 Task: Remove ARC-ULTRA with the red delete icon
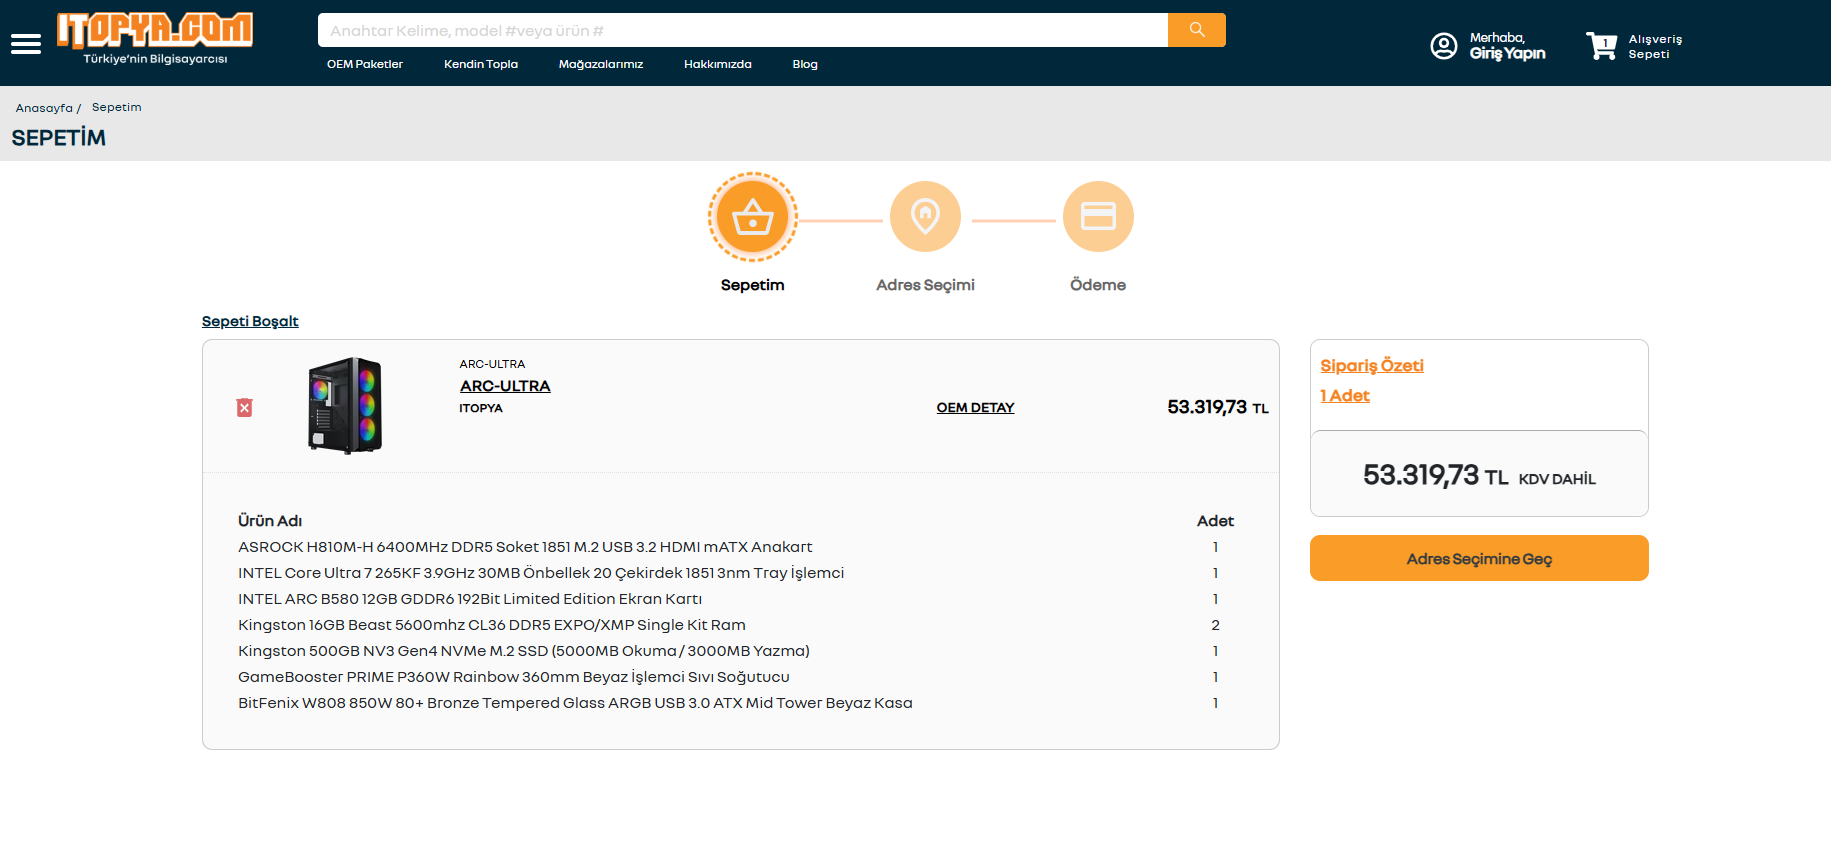(x=244, y=407)
